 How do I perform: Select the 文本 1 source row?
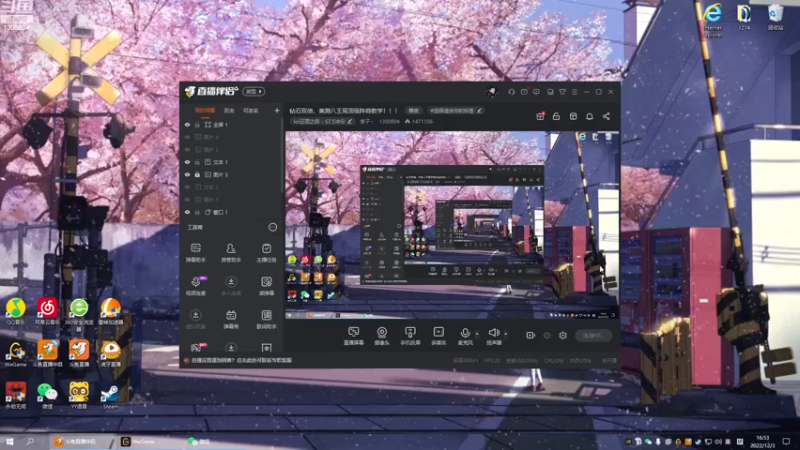click(232, 162)
